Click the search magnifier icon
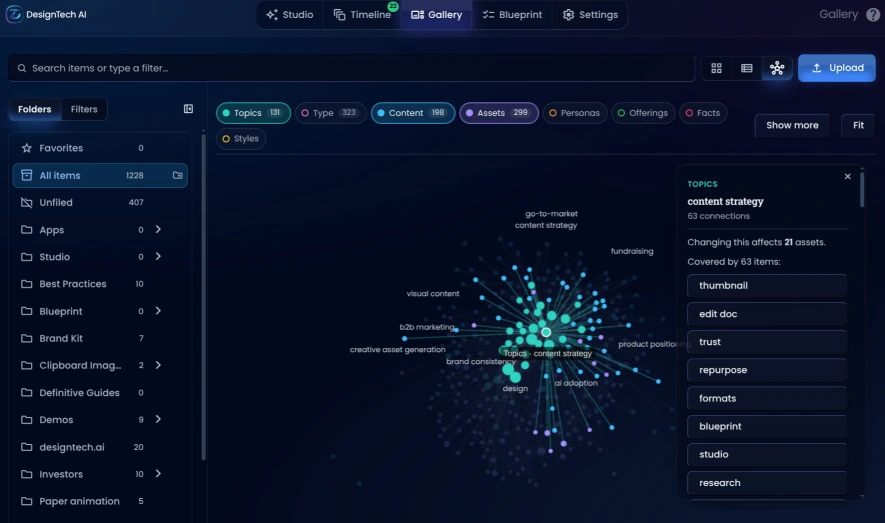 coord(21,68)
